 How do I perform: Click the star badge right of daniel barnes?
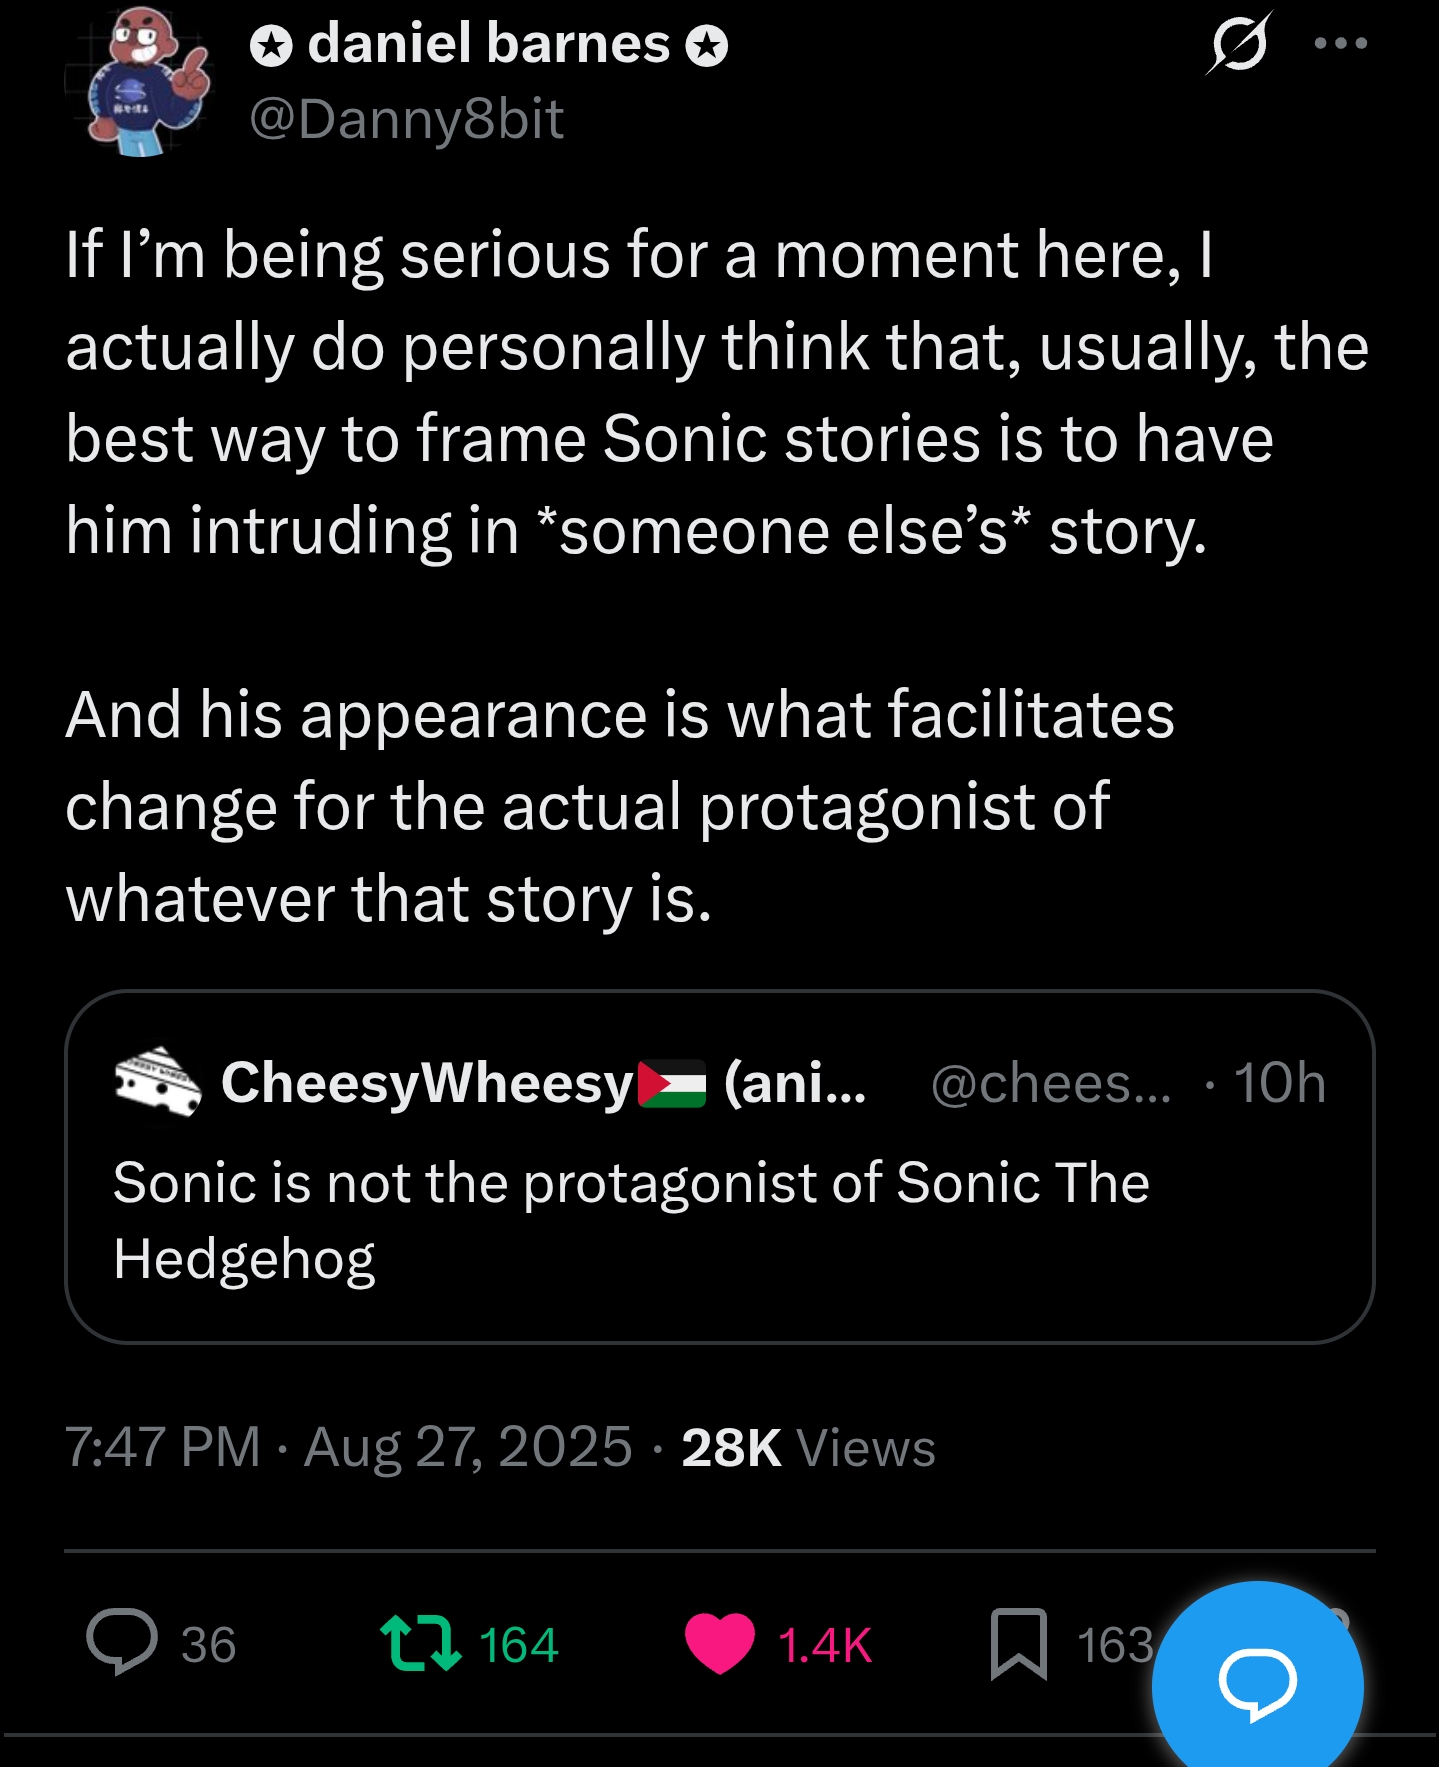[707, 46]
